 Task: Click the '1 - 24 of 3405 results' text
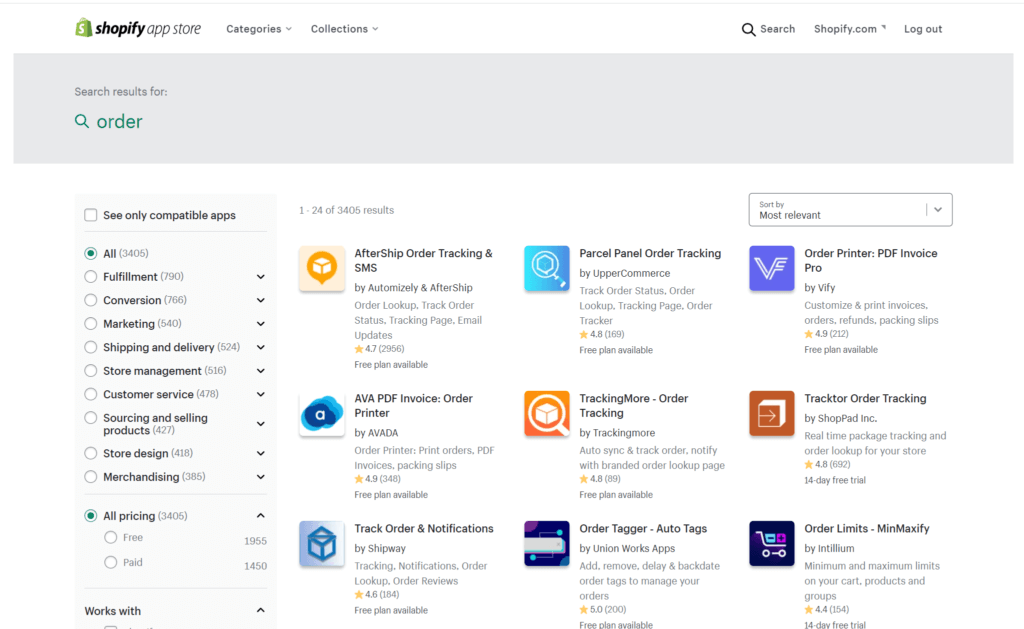(346, 210)
